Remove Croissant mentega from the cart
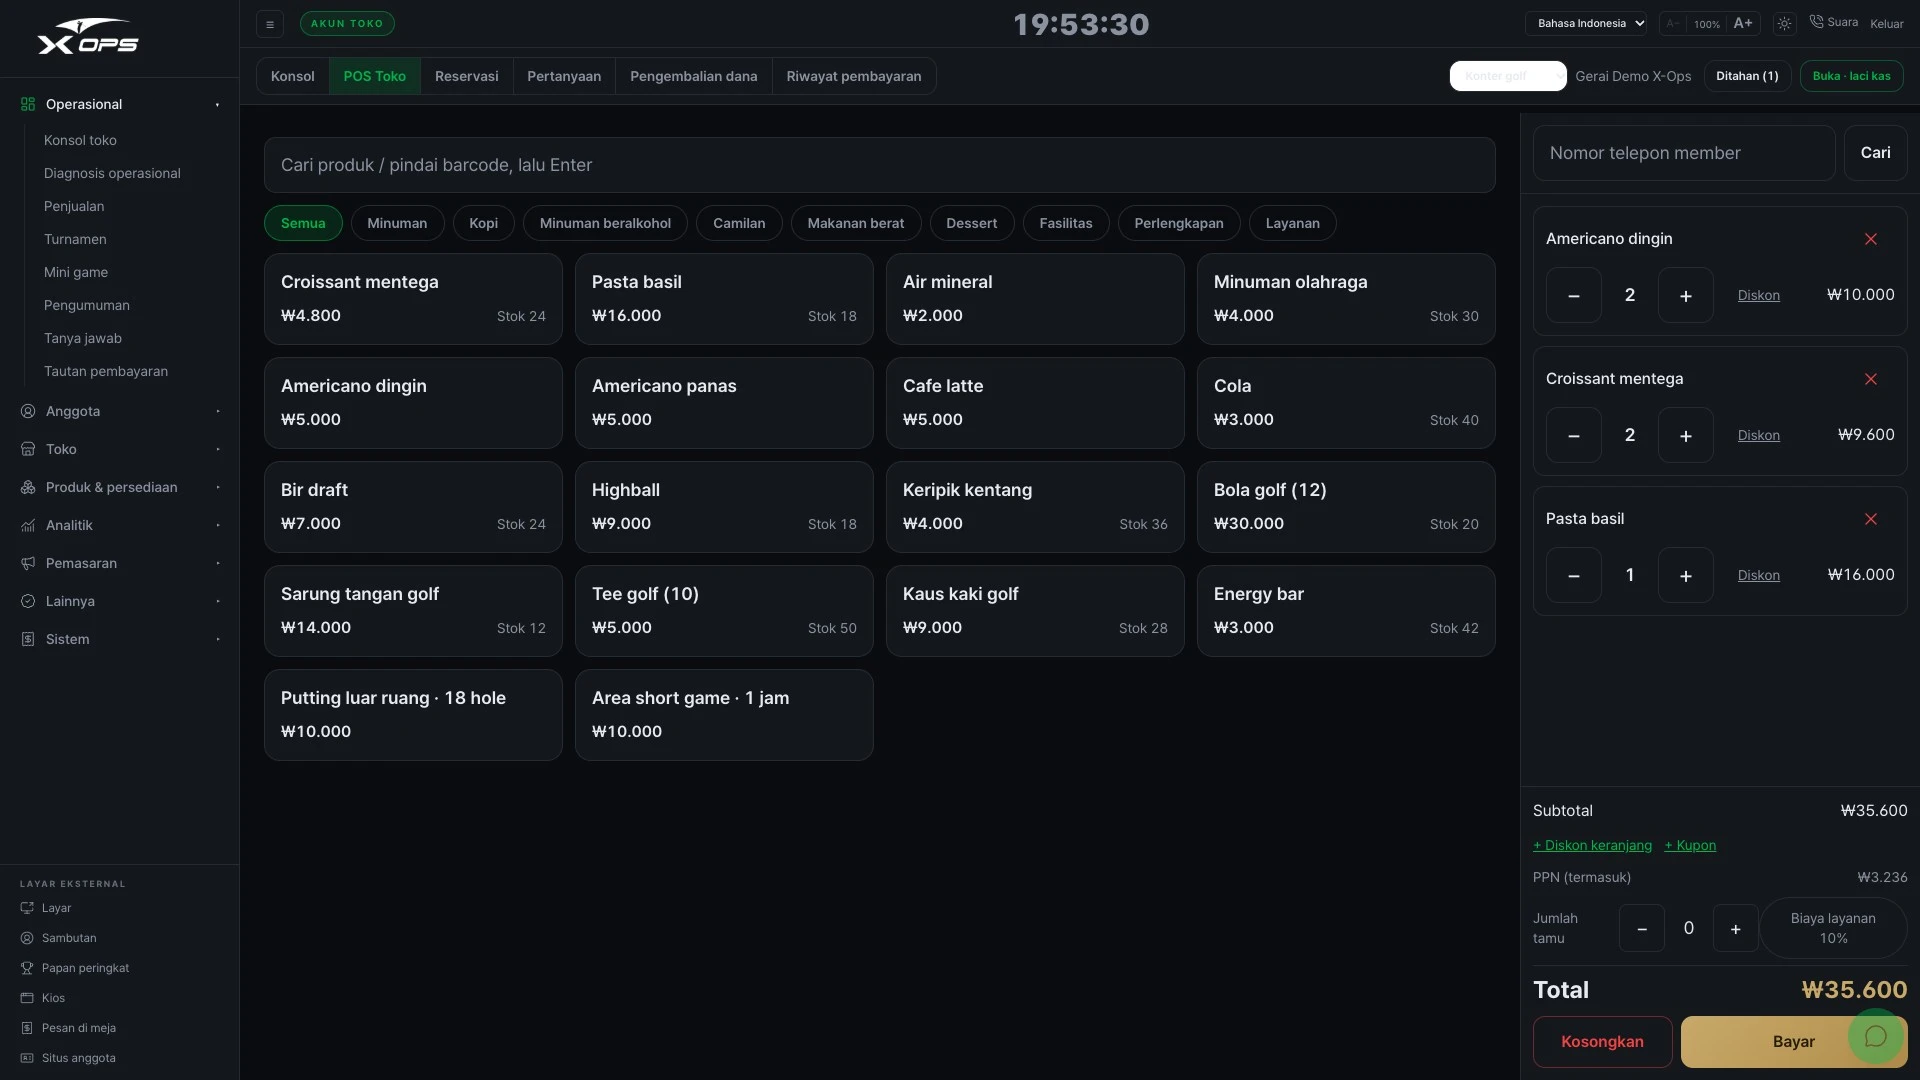 1871,379
